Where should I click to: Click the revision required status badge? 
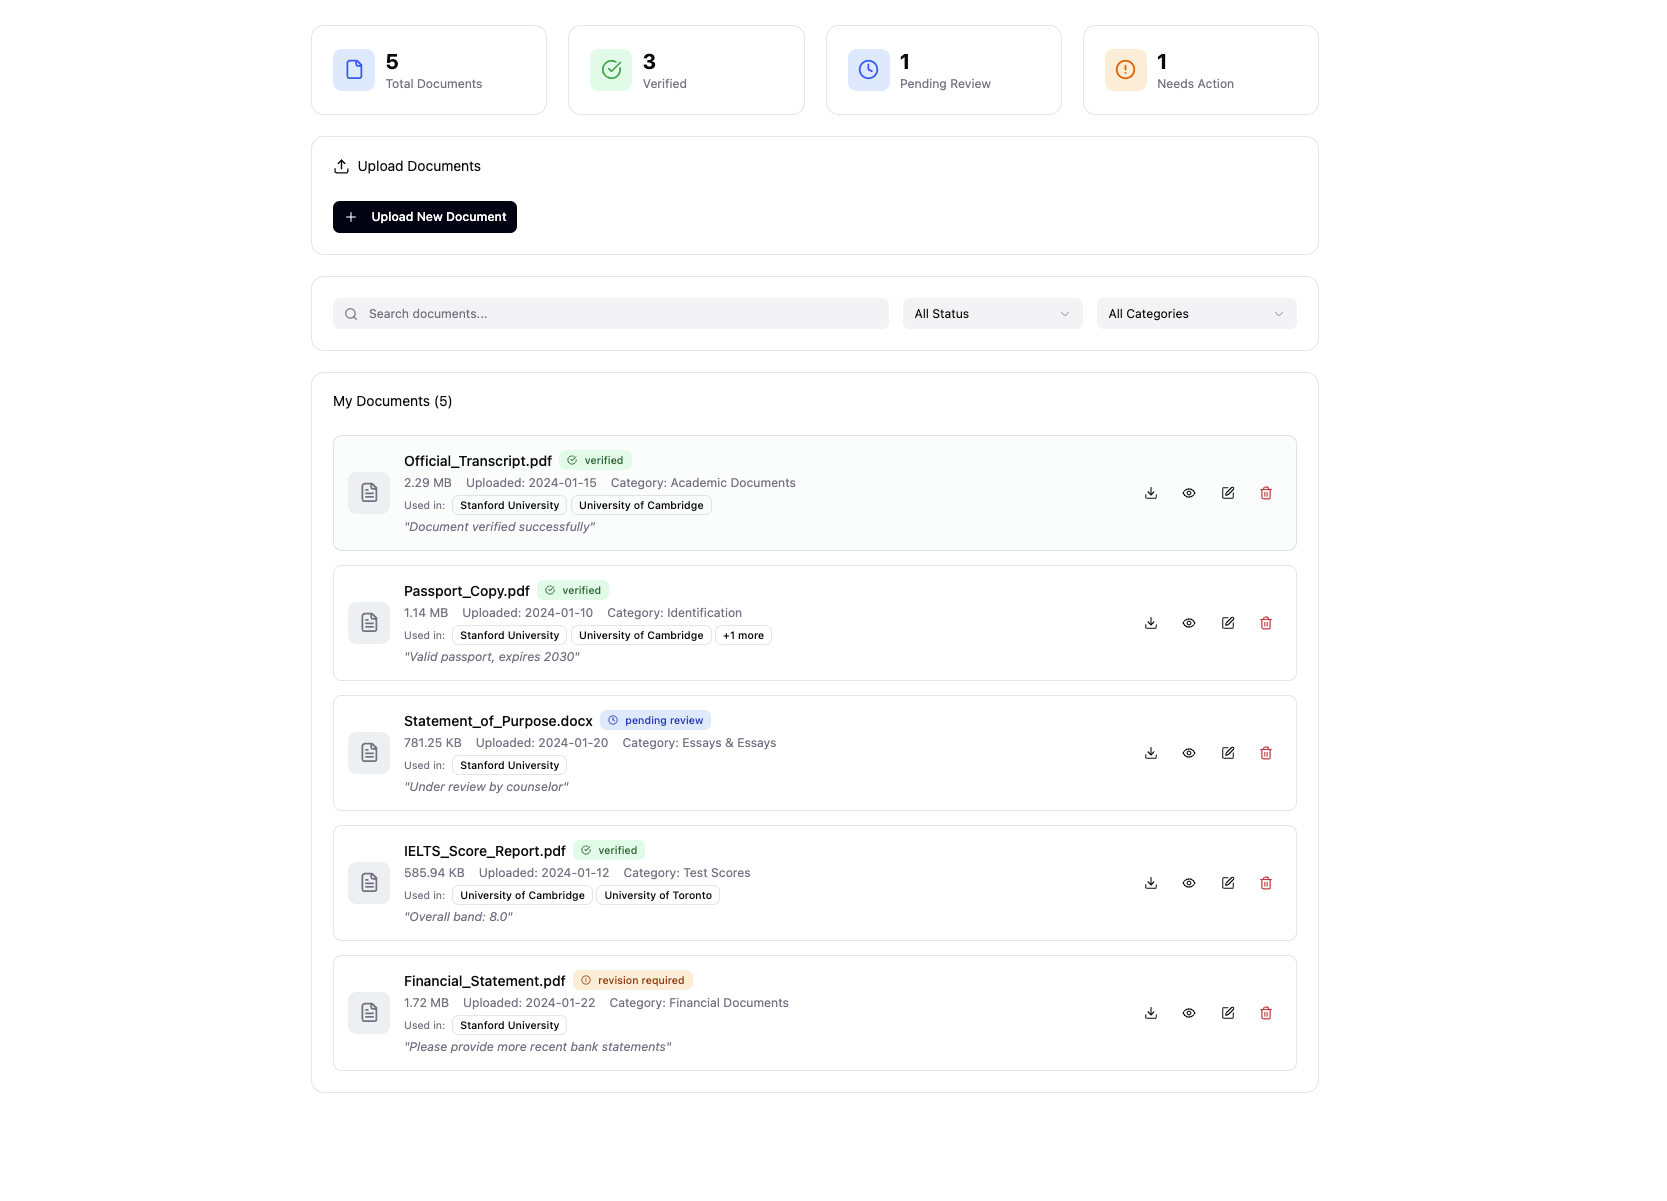pyautogui.click(x=633, y=981)
